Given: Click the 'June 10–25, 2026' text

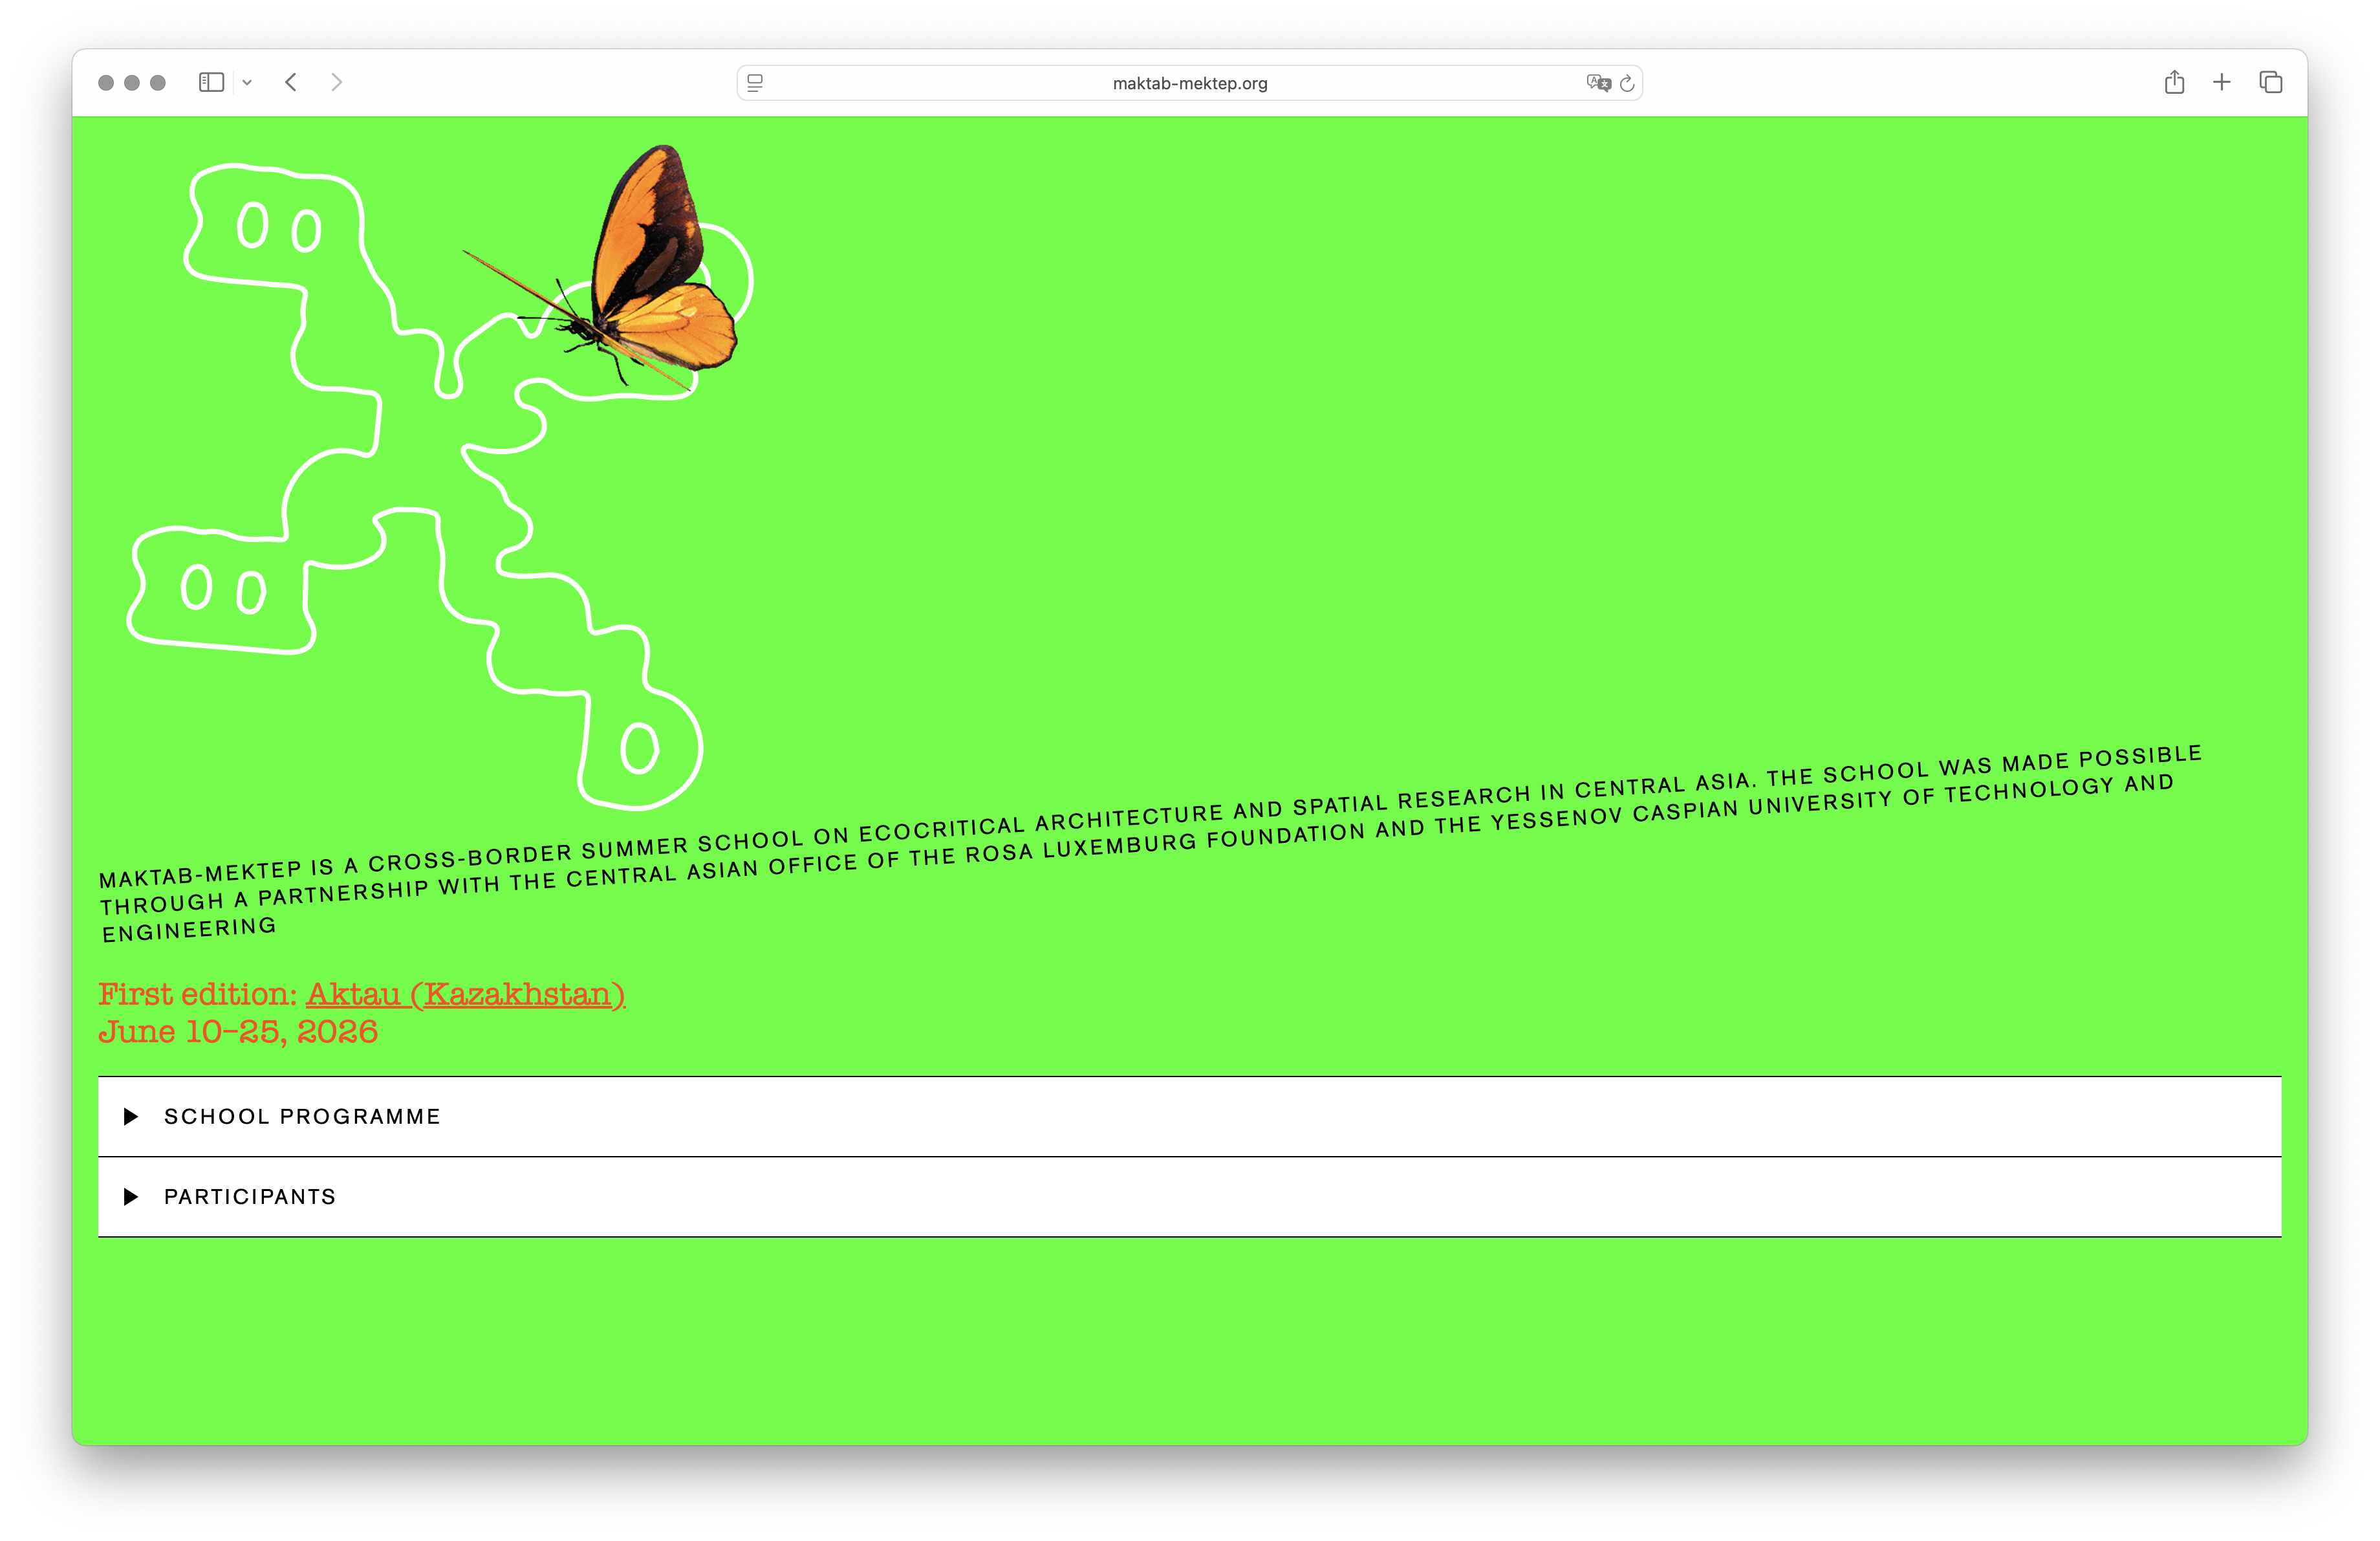Looking at the screenshot, I should point(238,1032).
